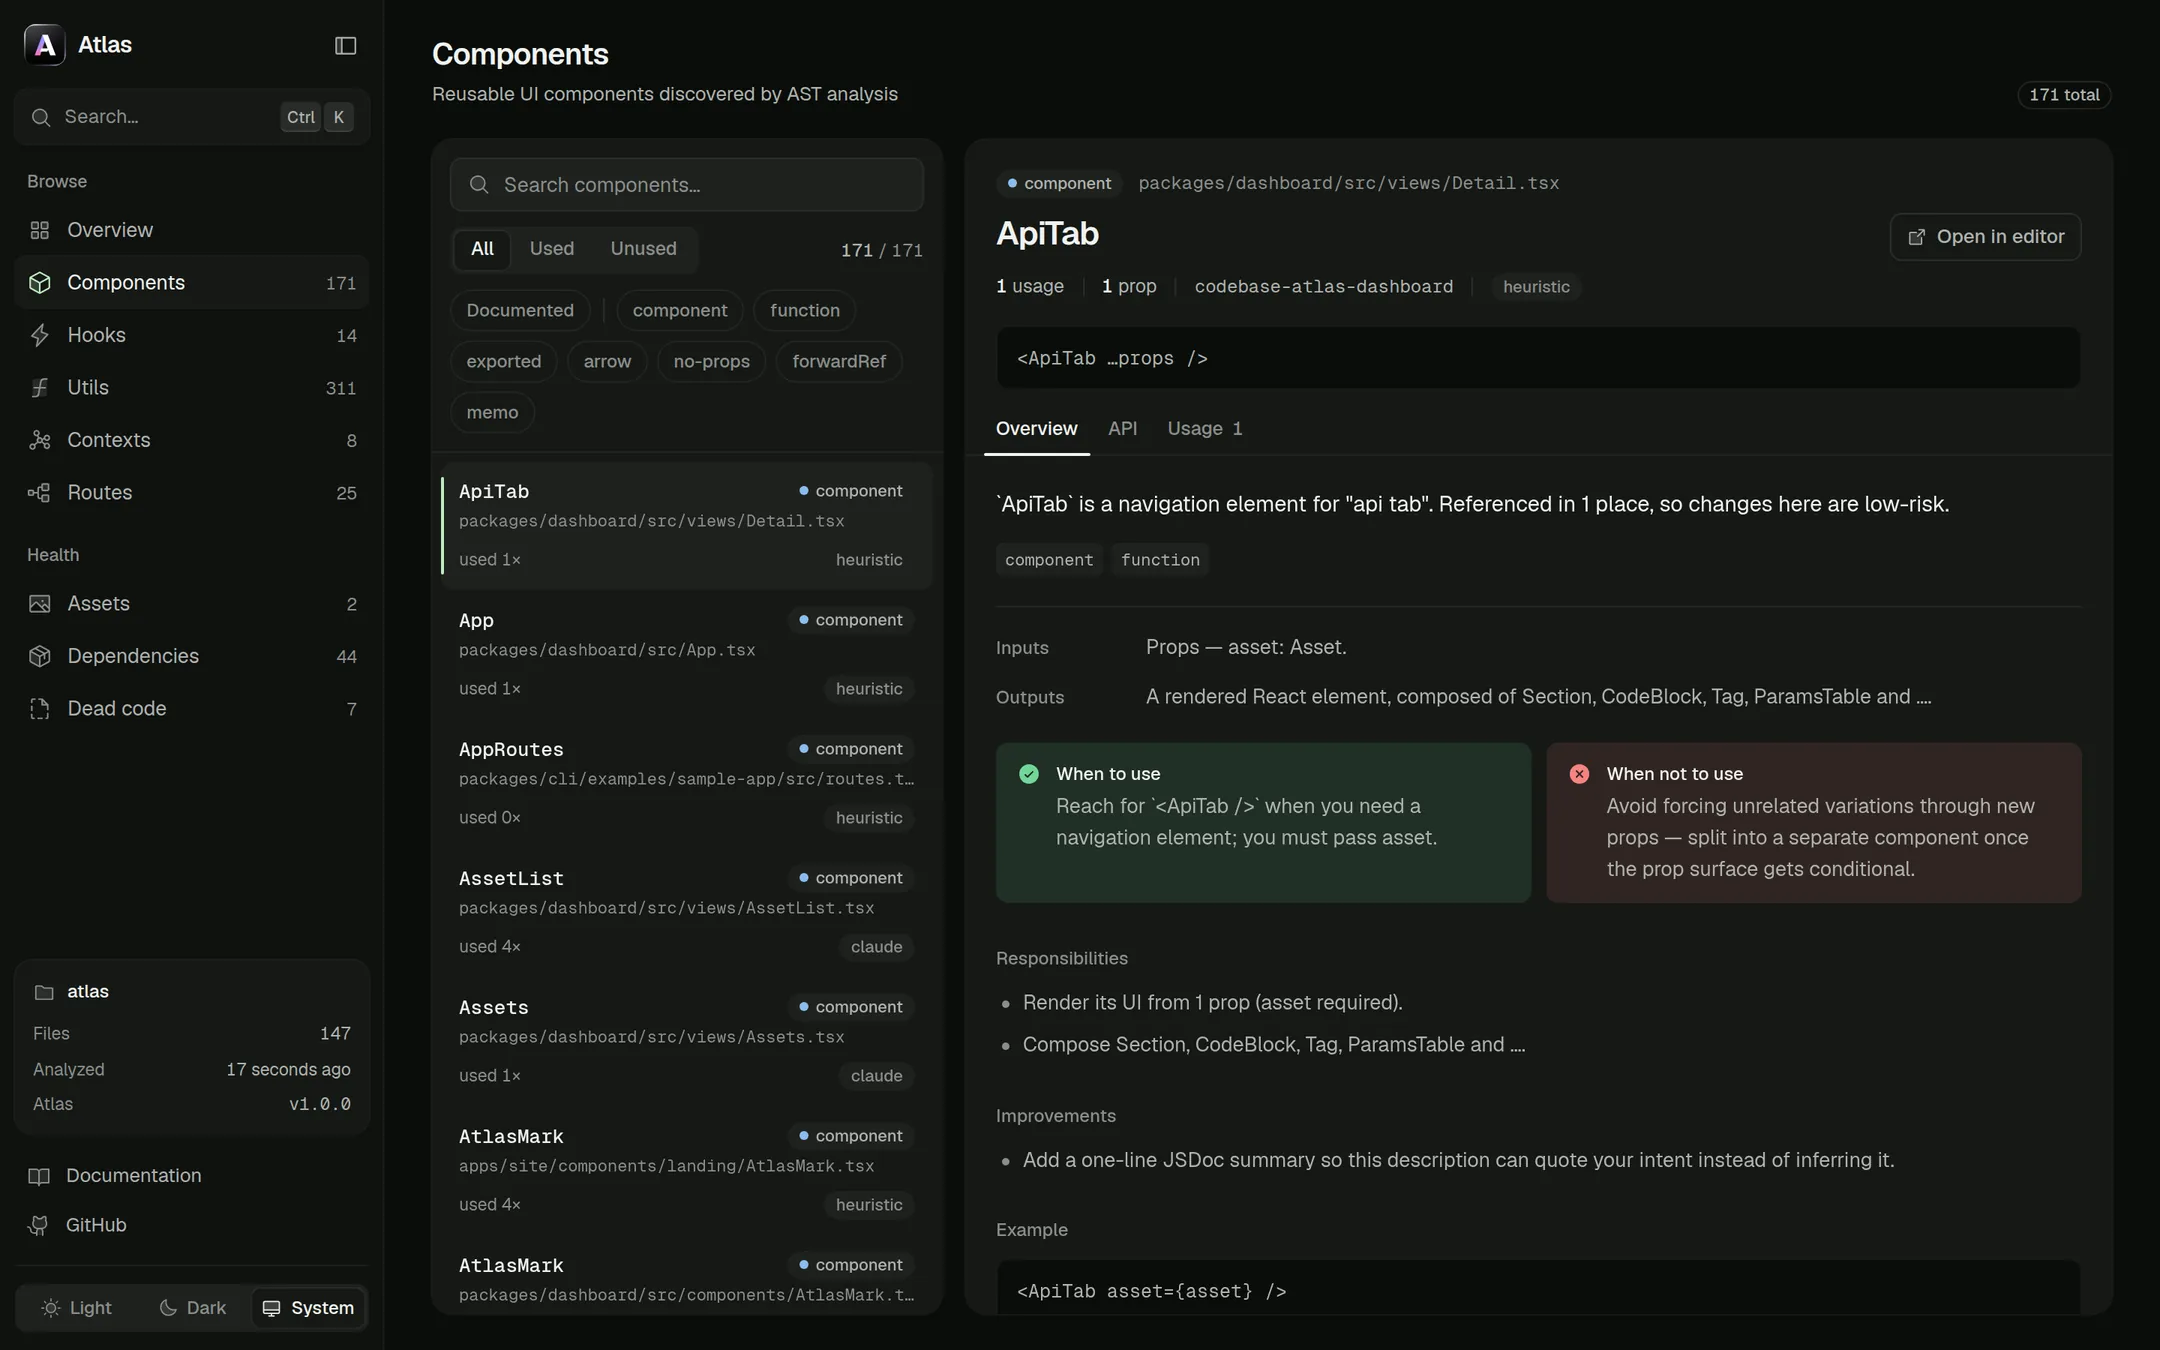Click the atlas project folder icon

(44, 992)
